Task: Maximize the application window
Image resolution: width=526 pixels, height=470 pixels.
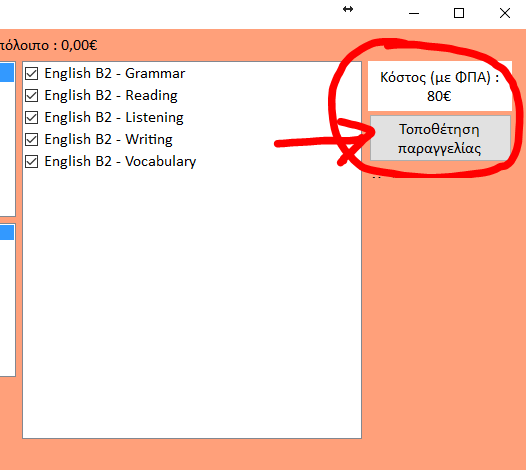Action: (x=459, y=13)
